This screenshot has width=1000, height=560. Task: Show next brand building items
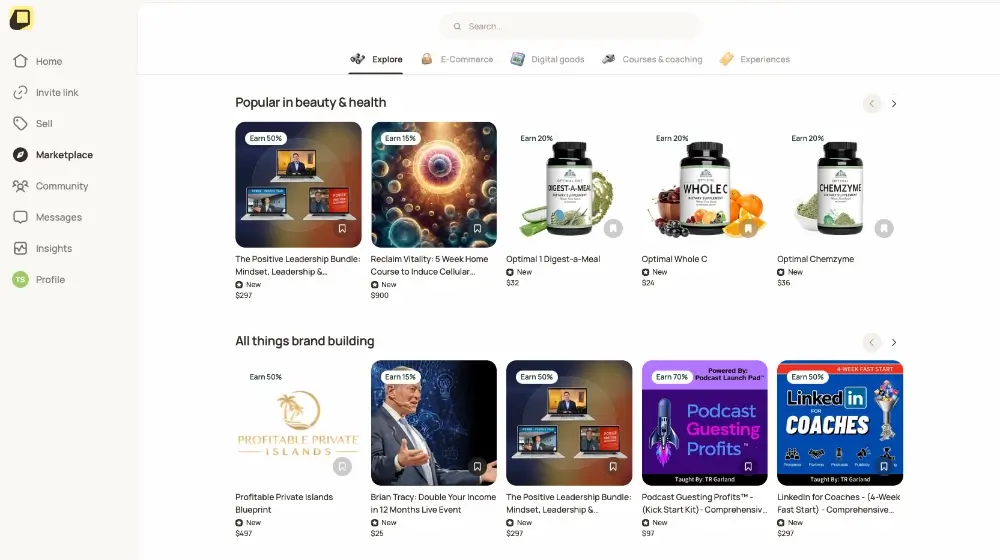pyautogui.click(x=893, y=343)
